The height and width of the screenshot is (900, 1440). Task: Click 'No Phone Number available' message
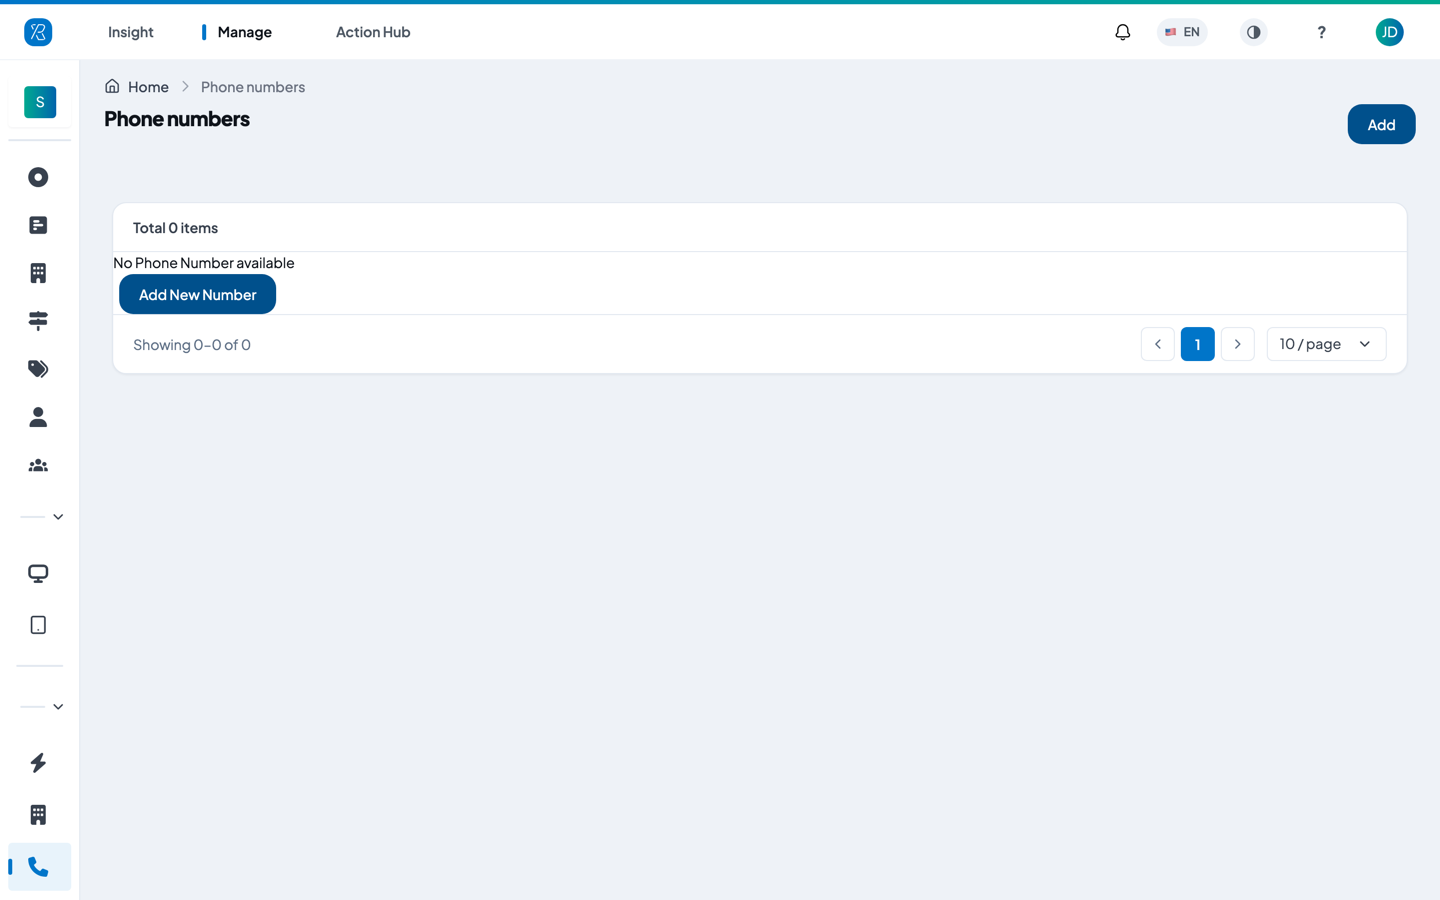204,263
